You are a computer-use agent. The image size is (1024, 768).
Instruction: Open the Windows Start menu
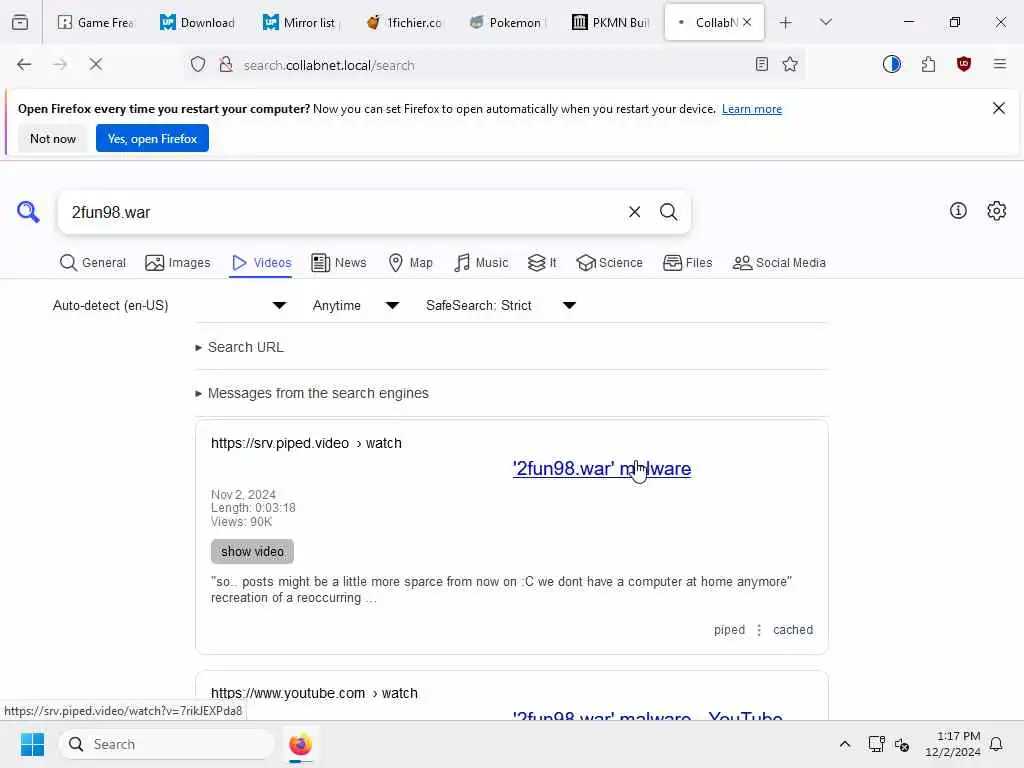click(x=32, y=744)
